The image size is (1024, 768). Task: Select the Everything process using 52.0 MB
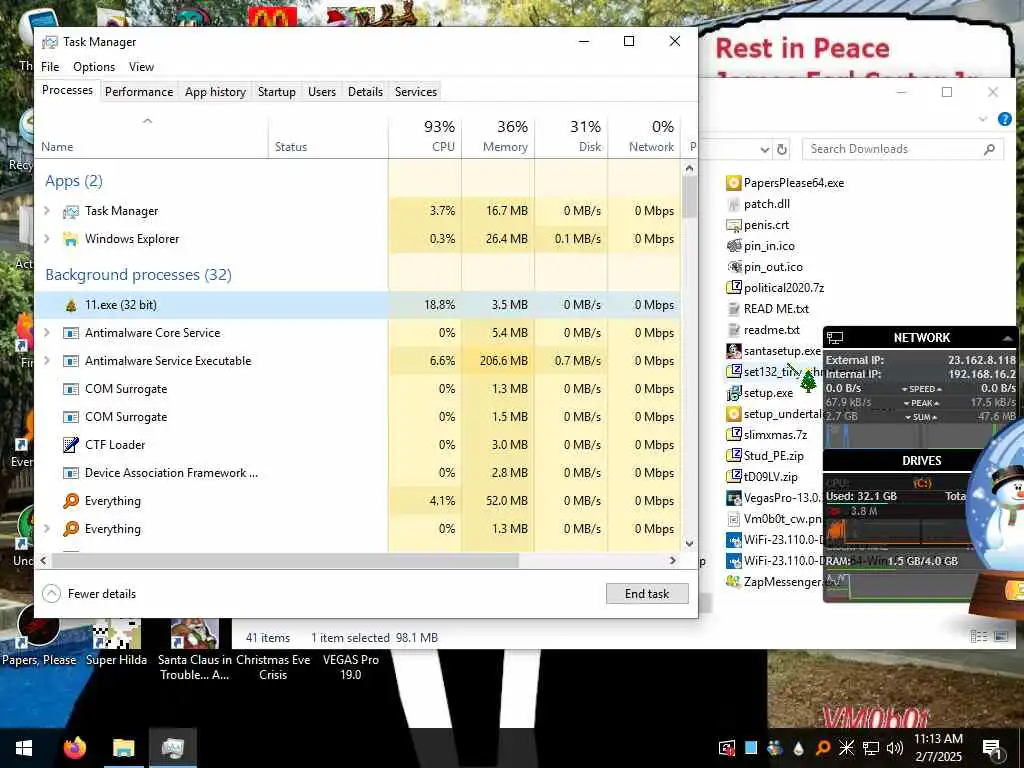point(357,501)
